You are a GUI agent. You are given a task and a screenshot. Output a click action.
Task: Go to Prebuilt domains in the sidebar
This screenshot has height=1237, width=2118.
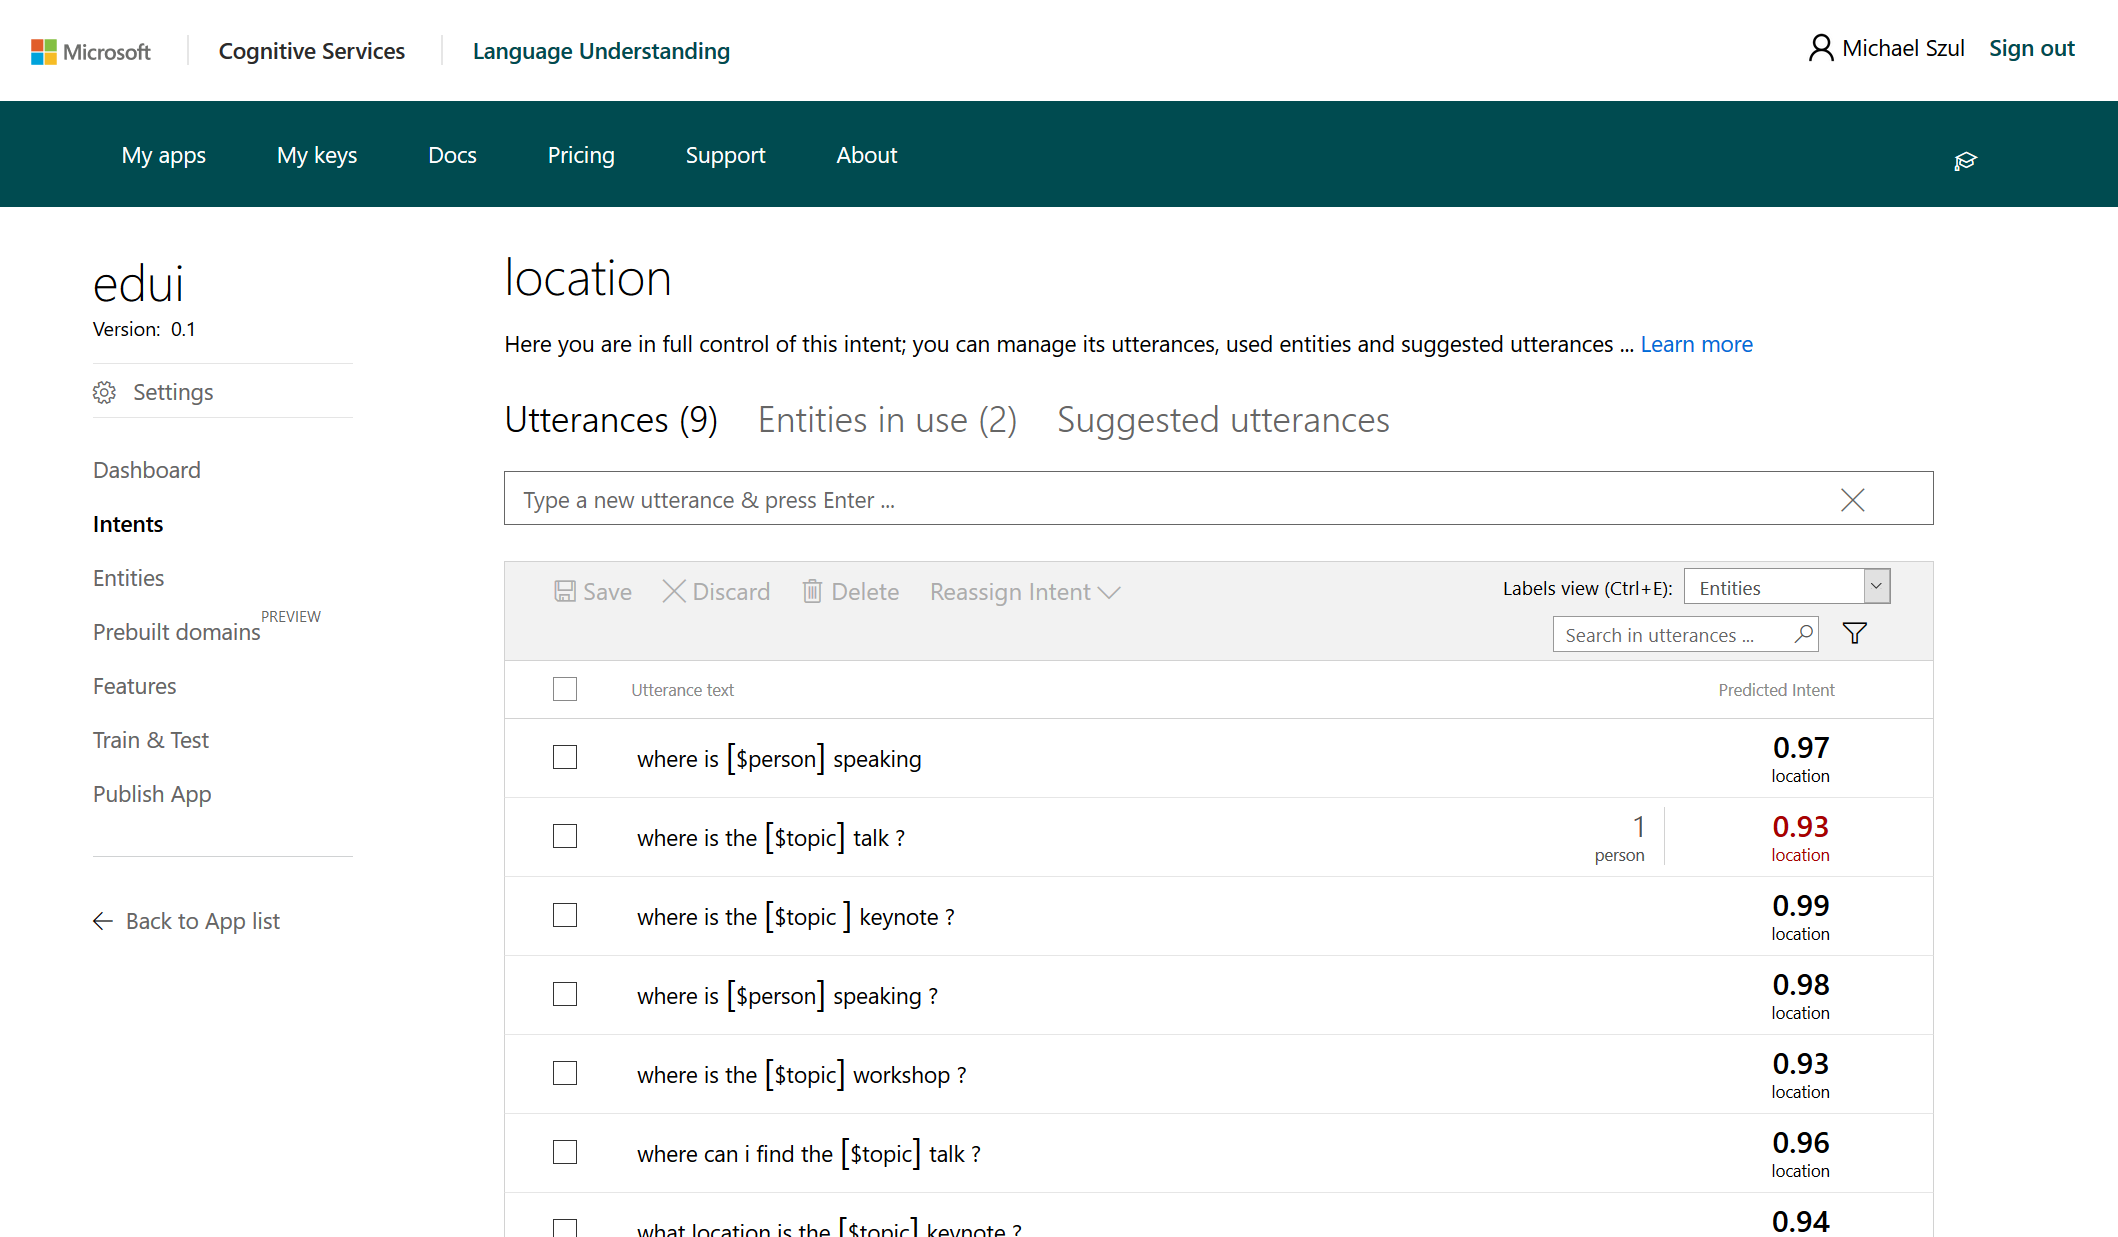coord(176,632)
